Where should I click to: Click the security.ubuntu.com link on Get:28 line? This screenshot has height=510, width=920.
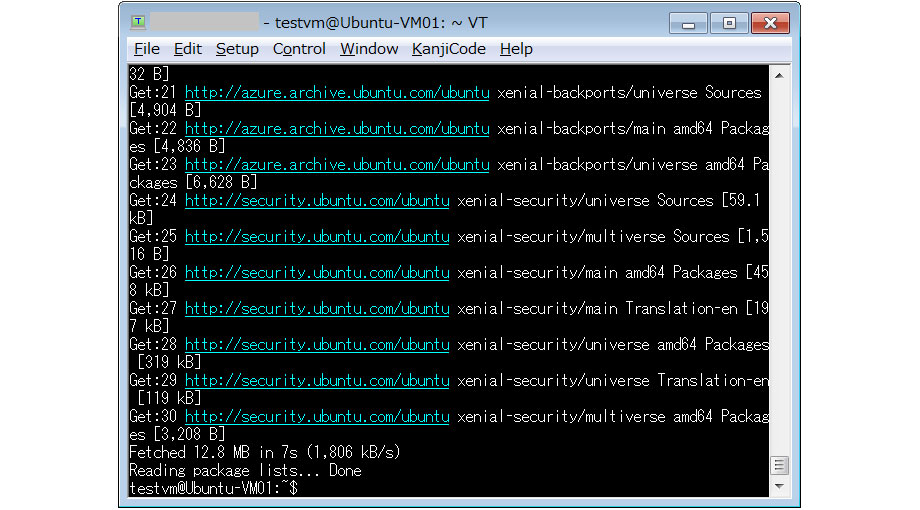point(317,344)
